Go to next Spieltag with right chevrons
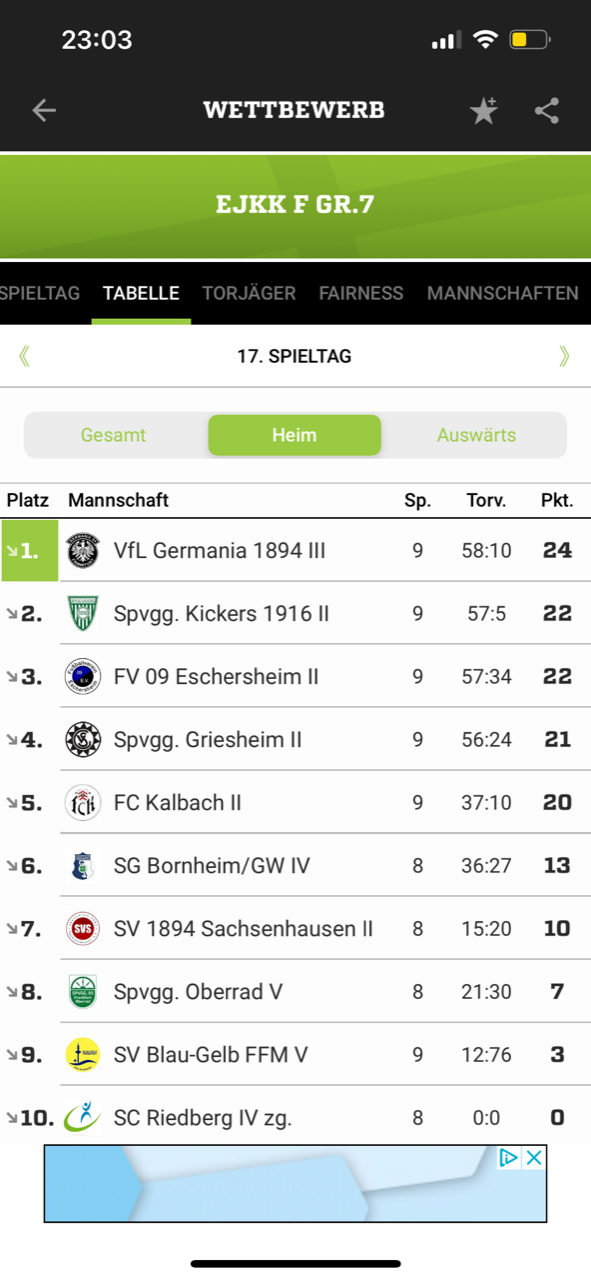 565,356
